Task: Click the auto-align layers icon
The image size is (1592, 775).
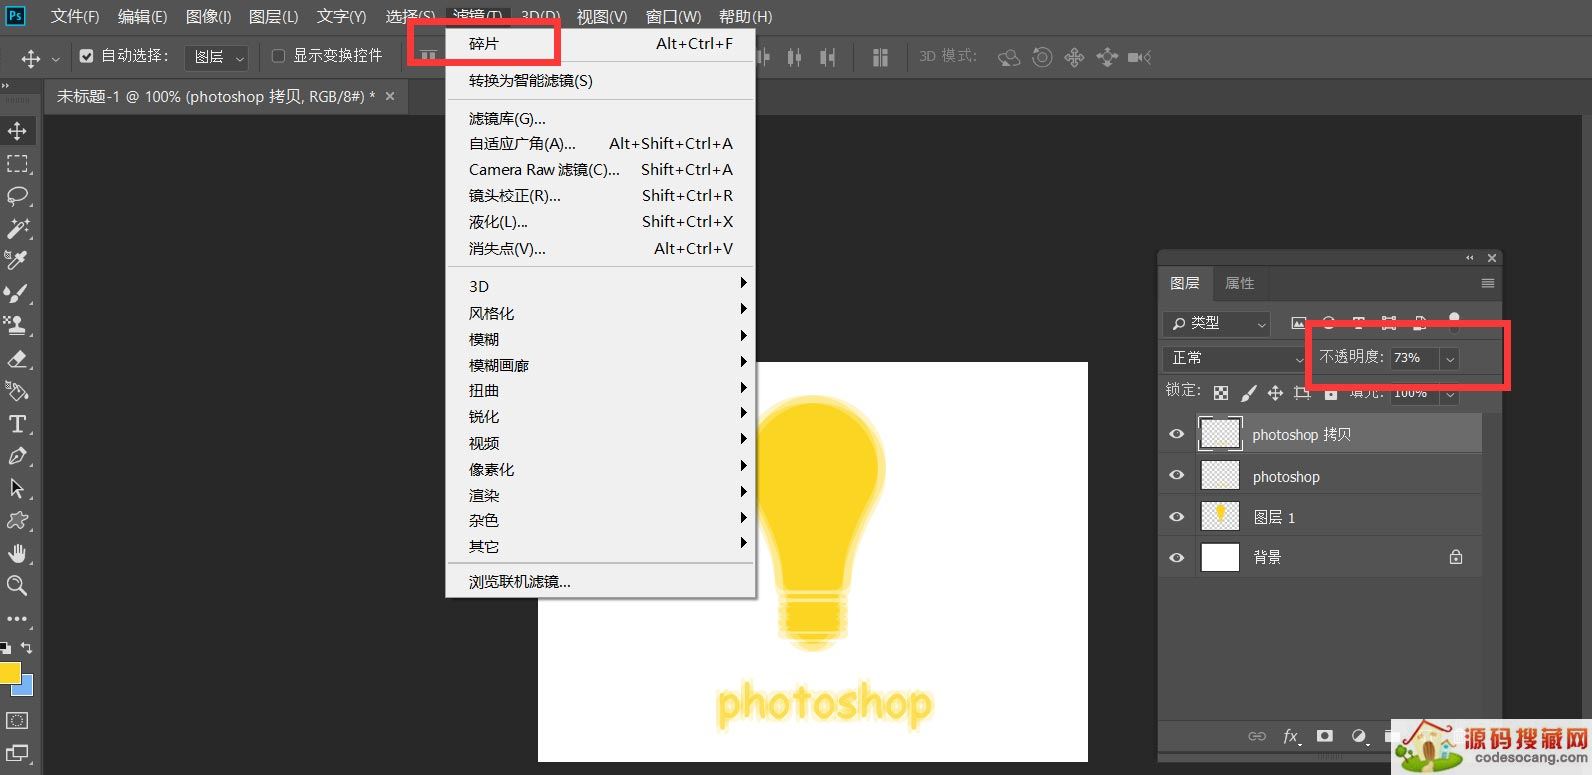Action: pos(880,57)
